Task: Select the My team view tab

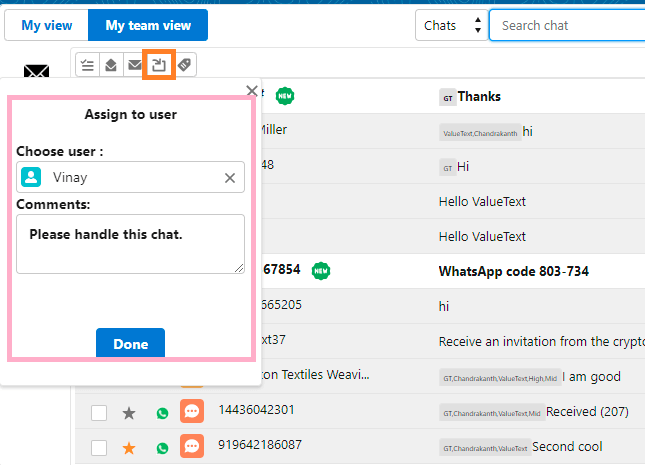Action: 148,25
